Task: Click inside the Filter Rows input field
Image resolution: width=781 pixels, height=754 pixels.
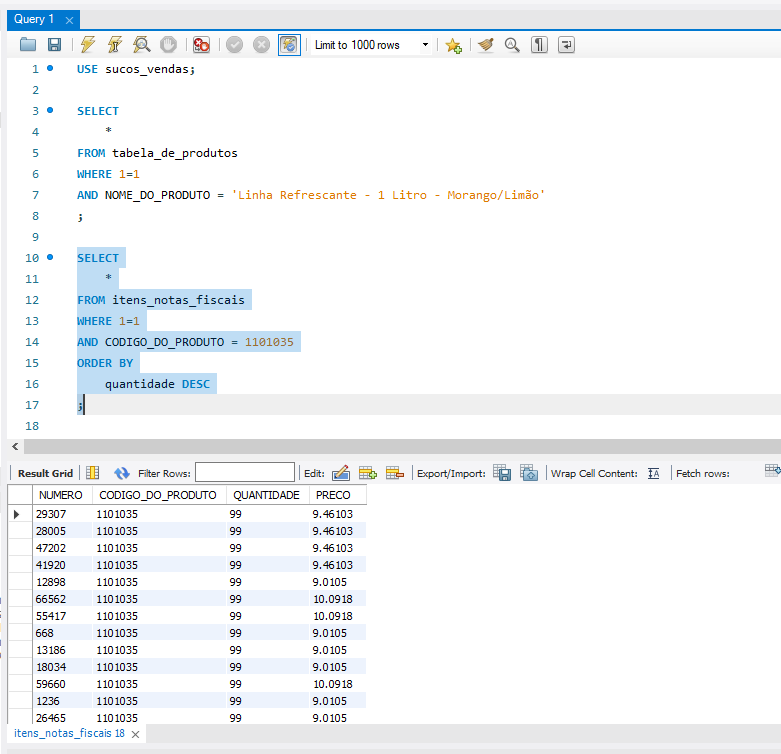Action: (x=244, y=473)
